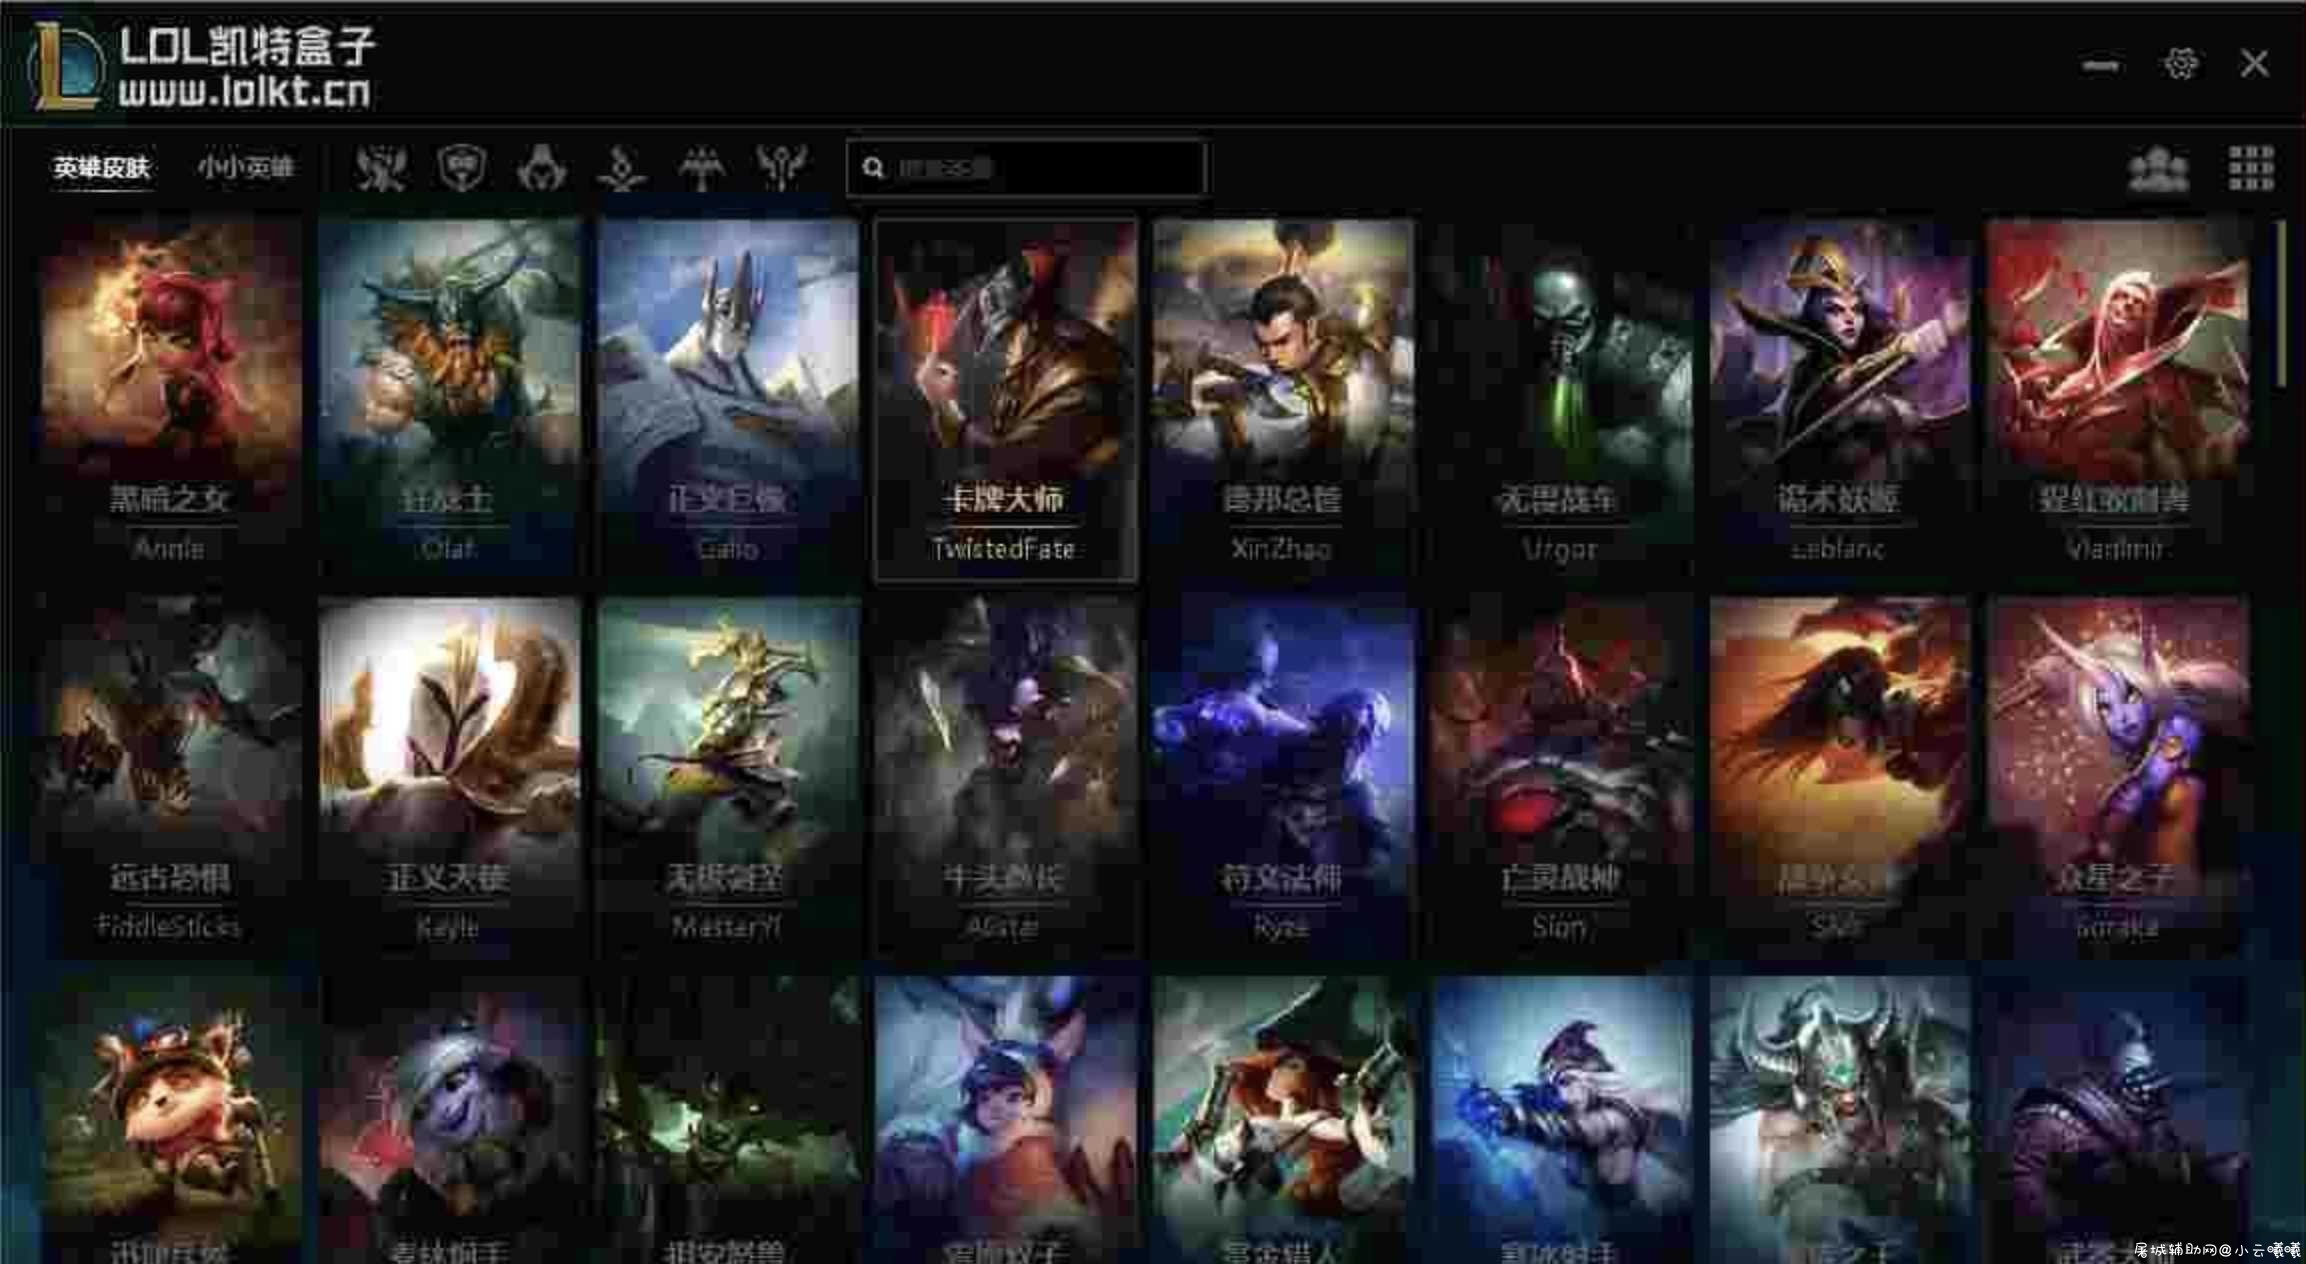Screen dimensions: 2306x1264
Task: Choose the TwistedFate champion card
Action: [x=1005, y=398]
